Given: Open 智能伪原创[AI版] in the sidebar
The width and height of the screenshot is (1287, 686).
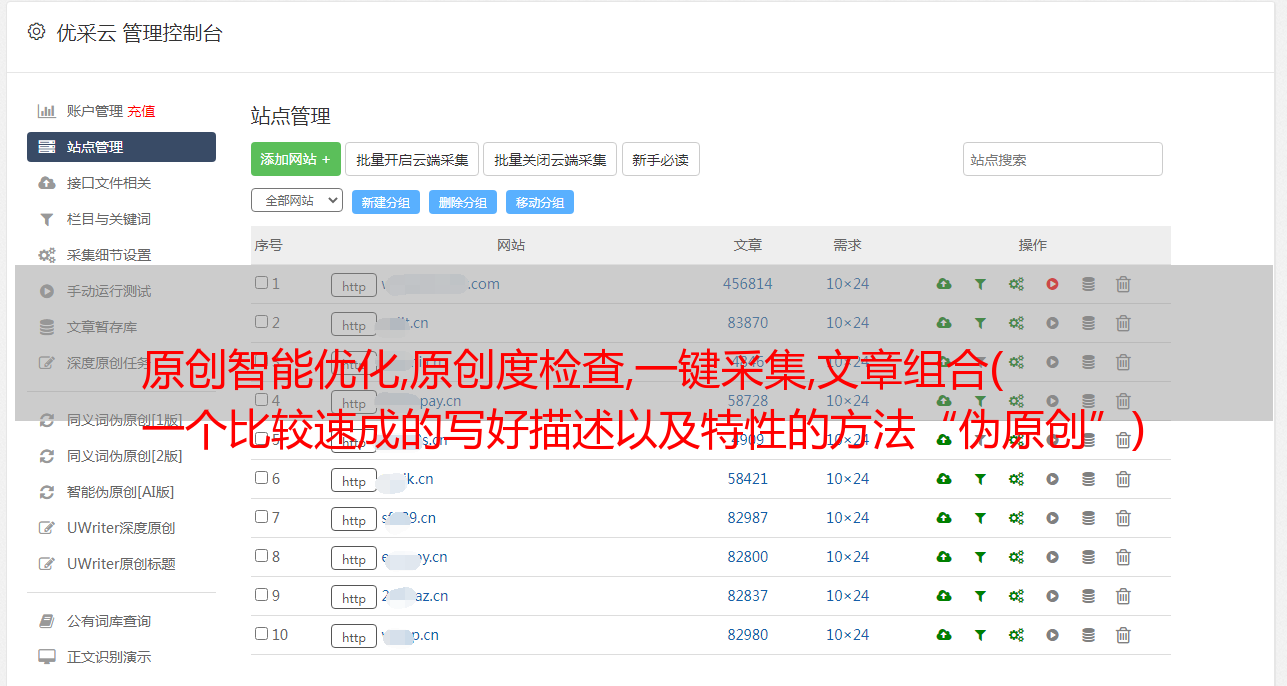Looking at the screenshot, I should pyautogui.click(x=121, y=492).
